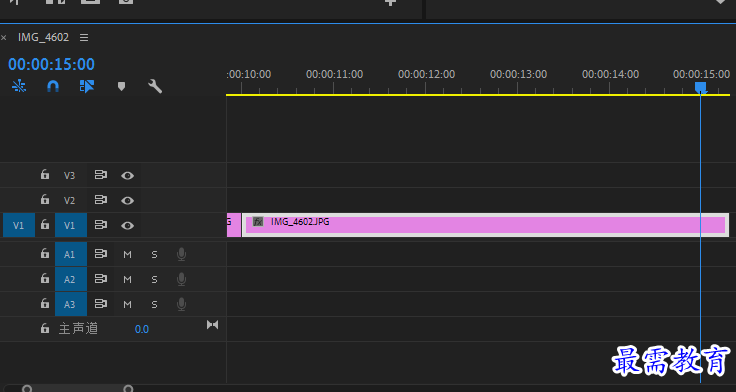Toggle sync lock for track V1
This screenshot has height=392, width=736.
pos(100,225)
